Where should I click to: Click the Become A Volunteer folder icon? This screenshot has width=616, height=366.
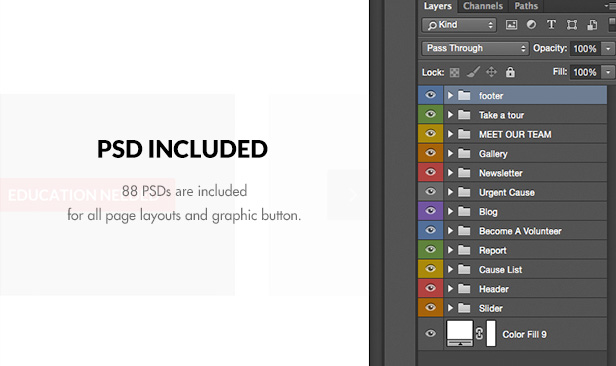click(x=464, y=231)
